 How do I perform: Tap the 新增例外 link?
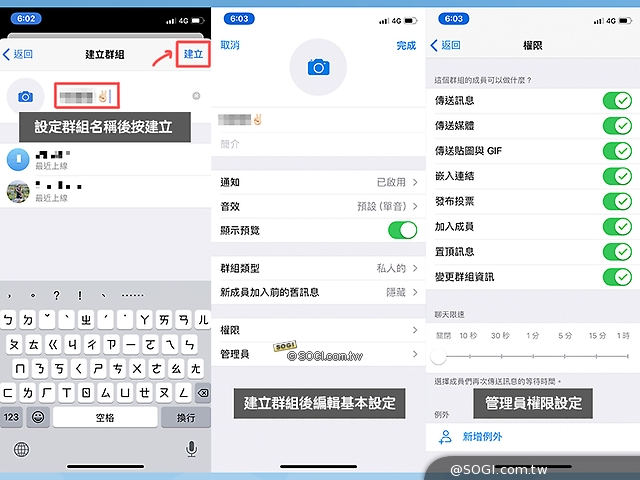[x=482, y=437]
